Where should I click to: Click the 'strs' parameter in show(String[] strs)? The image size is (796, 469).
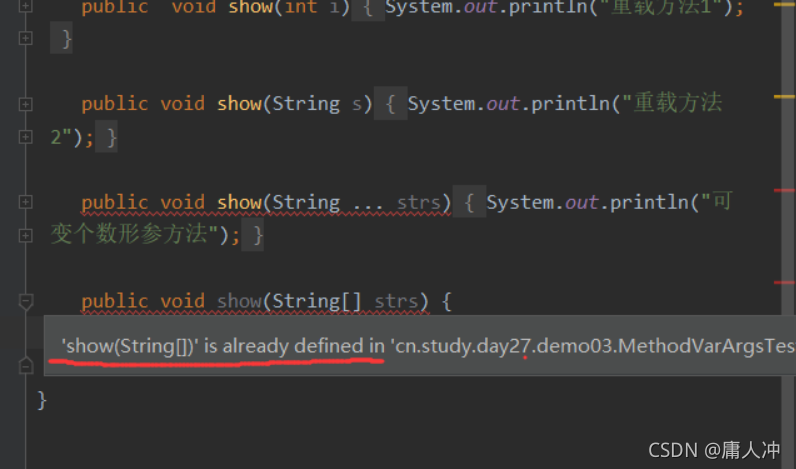point(396,301)
